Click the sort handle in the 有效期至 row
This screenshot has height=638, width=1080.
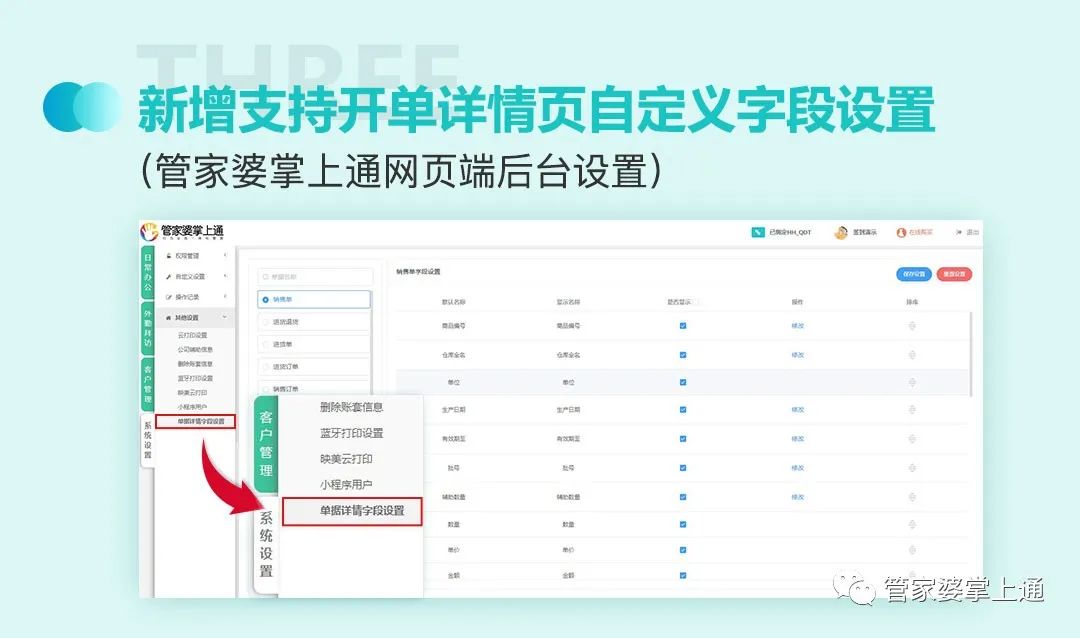point(912,439)
